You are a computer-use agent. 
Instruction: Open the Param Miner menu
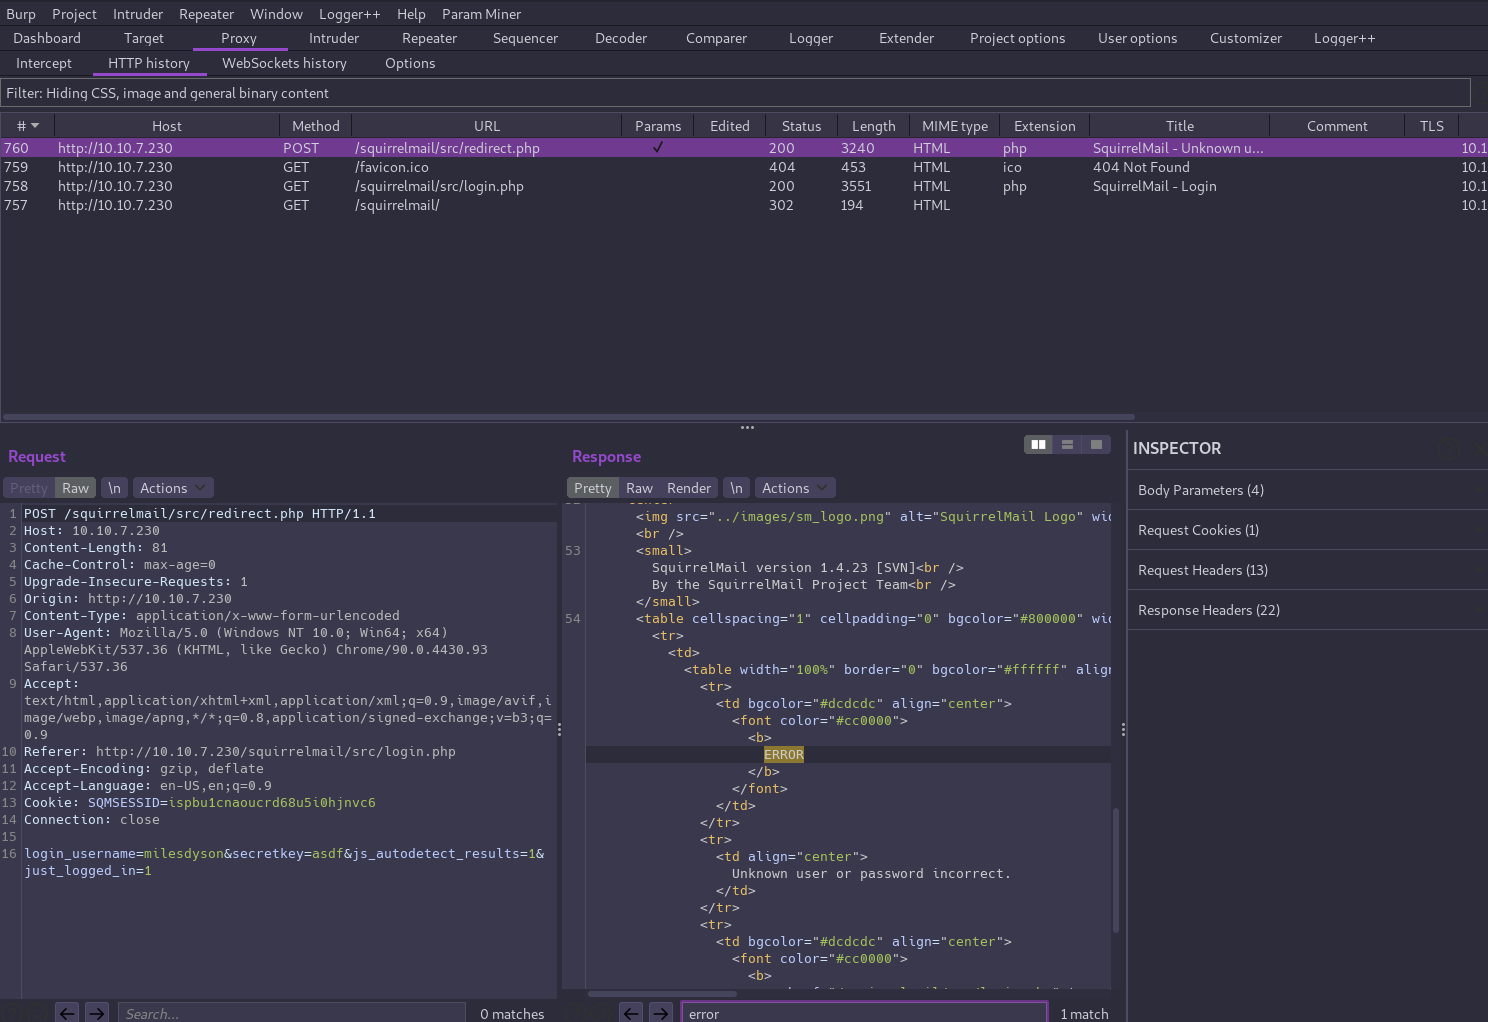coord(481,14)
